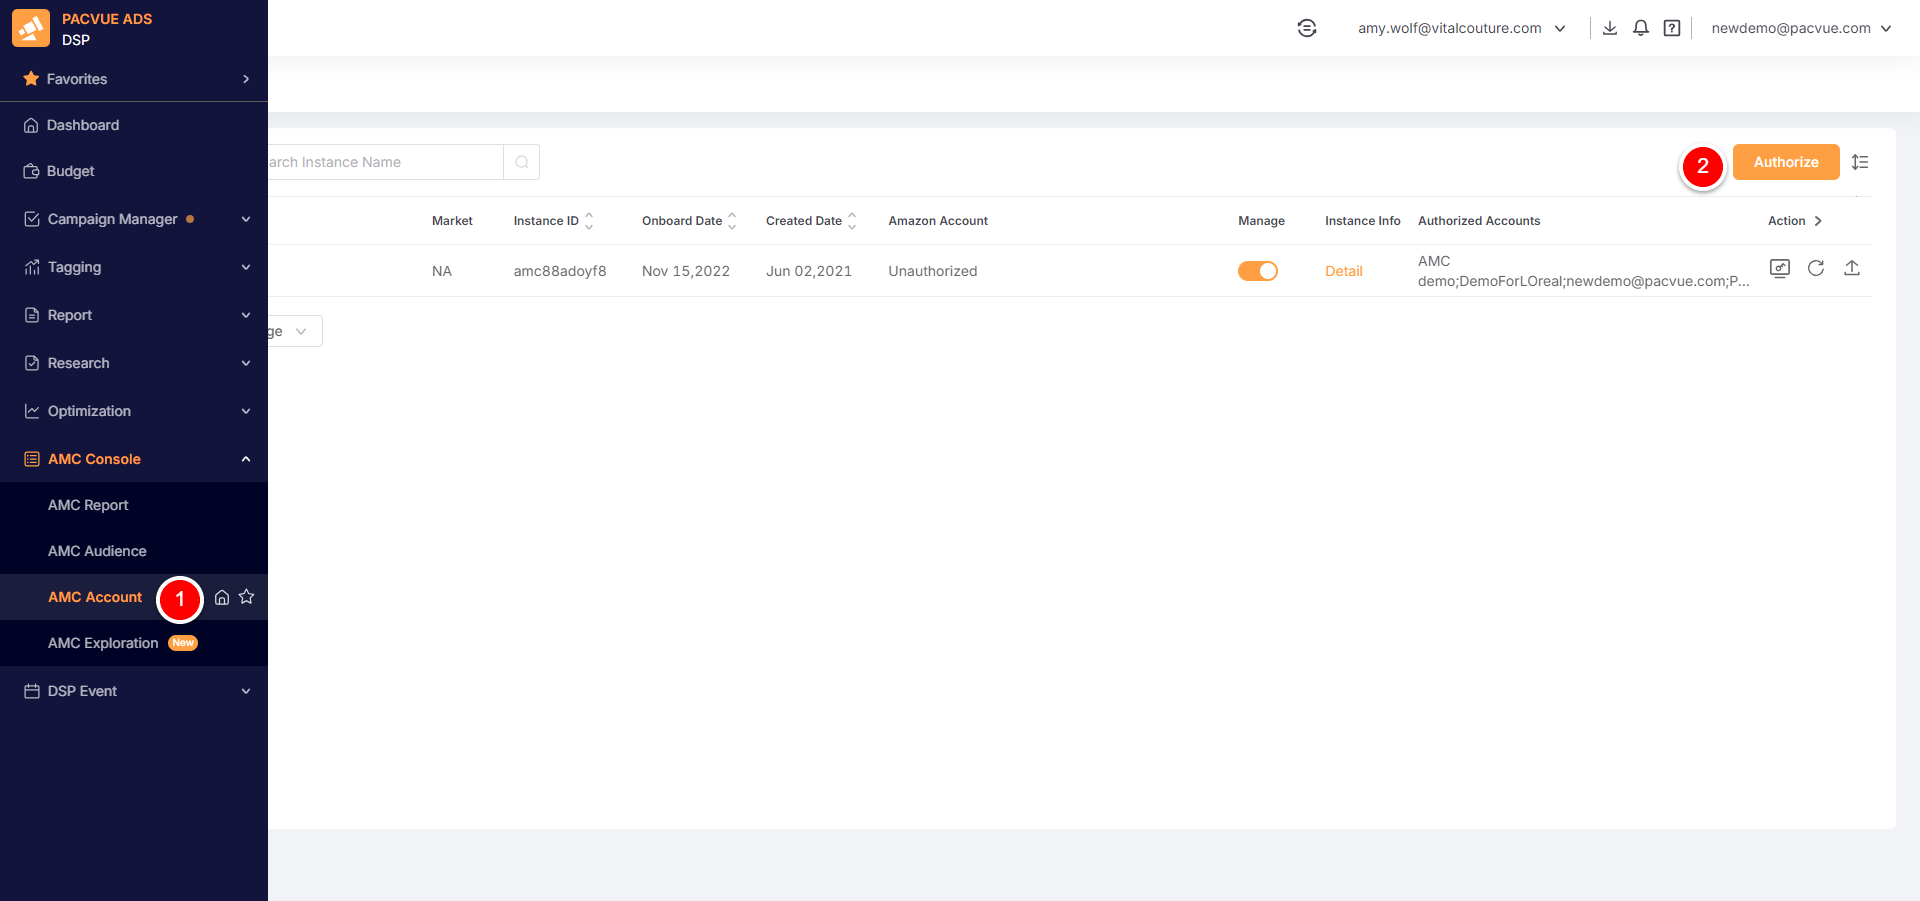Click the Unauthorized Amazon Account cell
This screenshot has height=901, width=1920.
pyautogui.click(x=933, y=271)
